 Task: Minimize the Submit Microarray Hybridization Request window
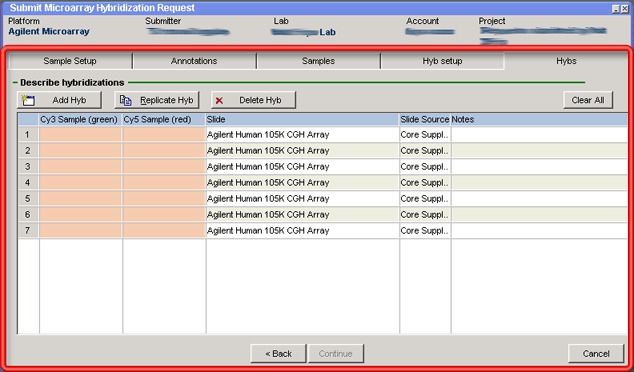[x=616, y=9]
